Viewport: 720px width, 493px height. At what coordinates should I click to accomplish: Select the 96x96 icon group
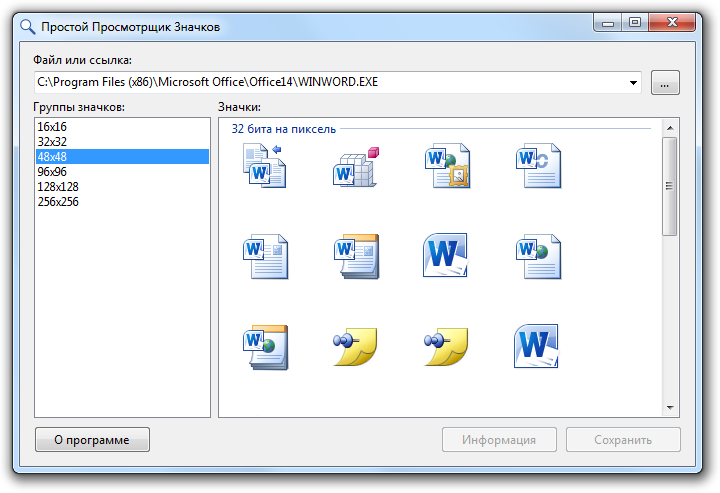coord(122,172)
